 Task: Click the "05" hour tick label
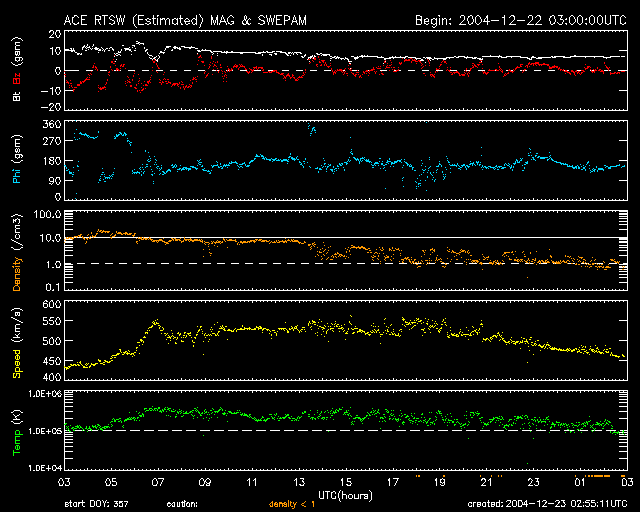[111, 482]
